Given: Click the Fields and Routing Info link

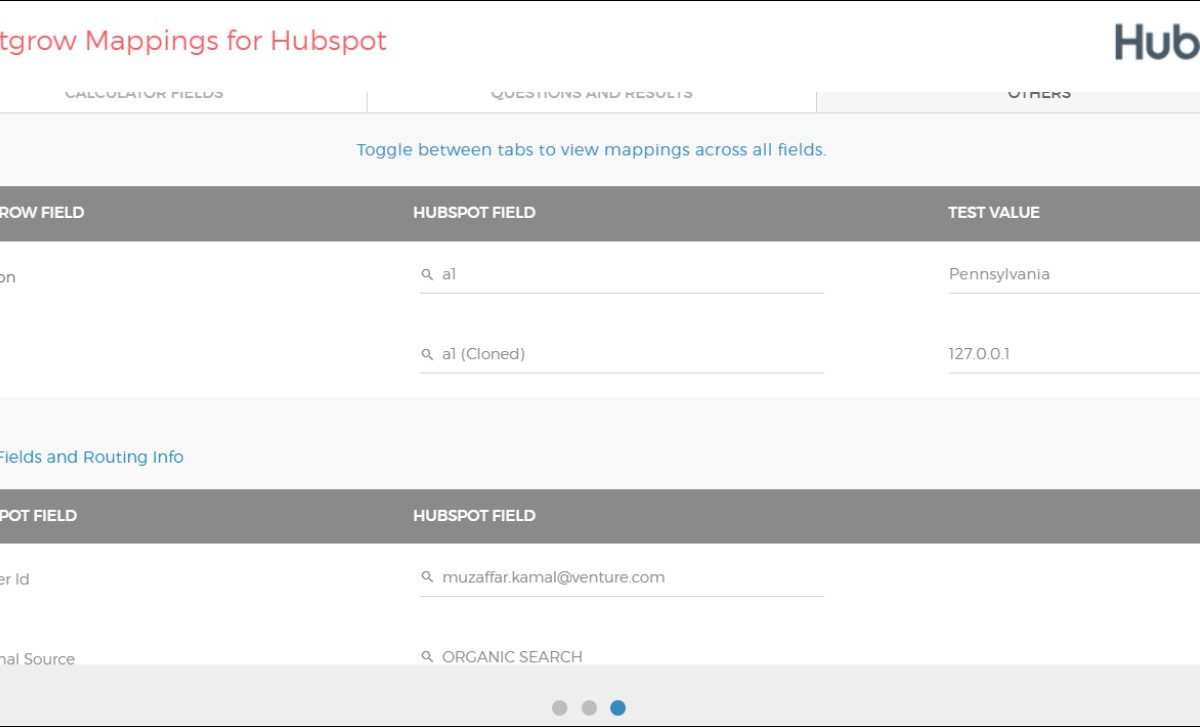Looking at the screenshot, I should click(90, 457).
